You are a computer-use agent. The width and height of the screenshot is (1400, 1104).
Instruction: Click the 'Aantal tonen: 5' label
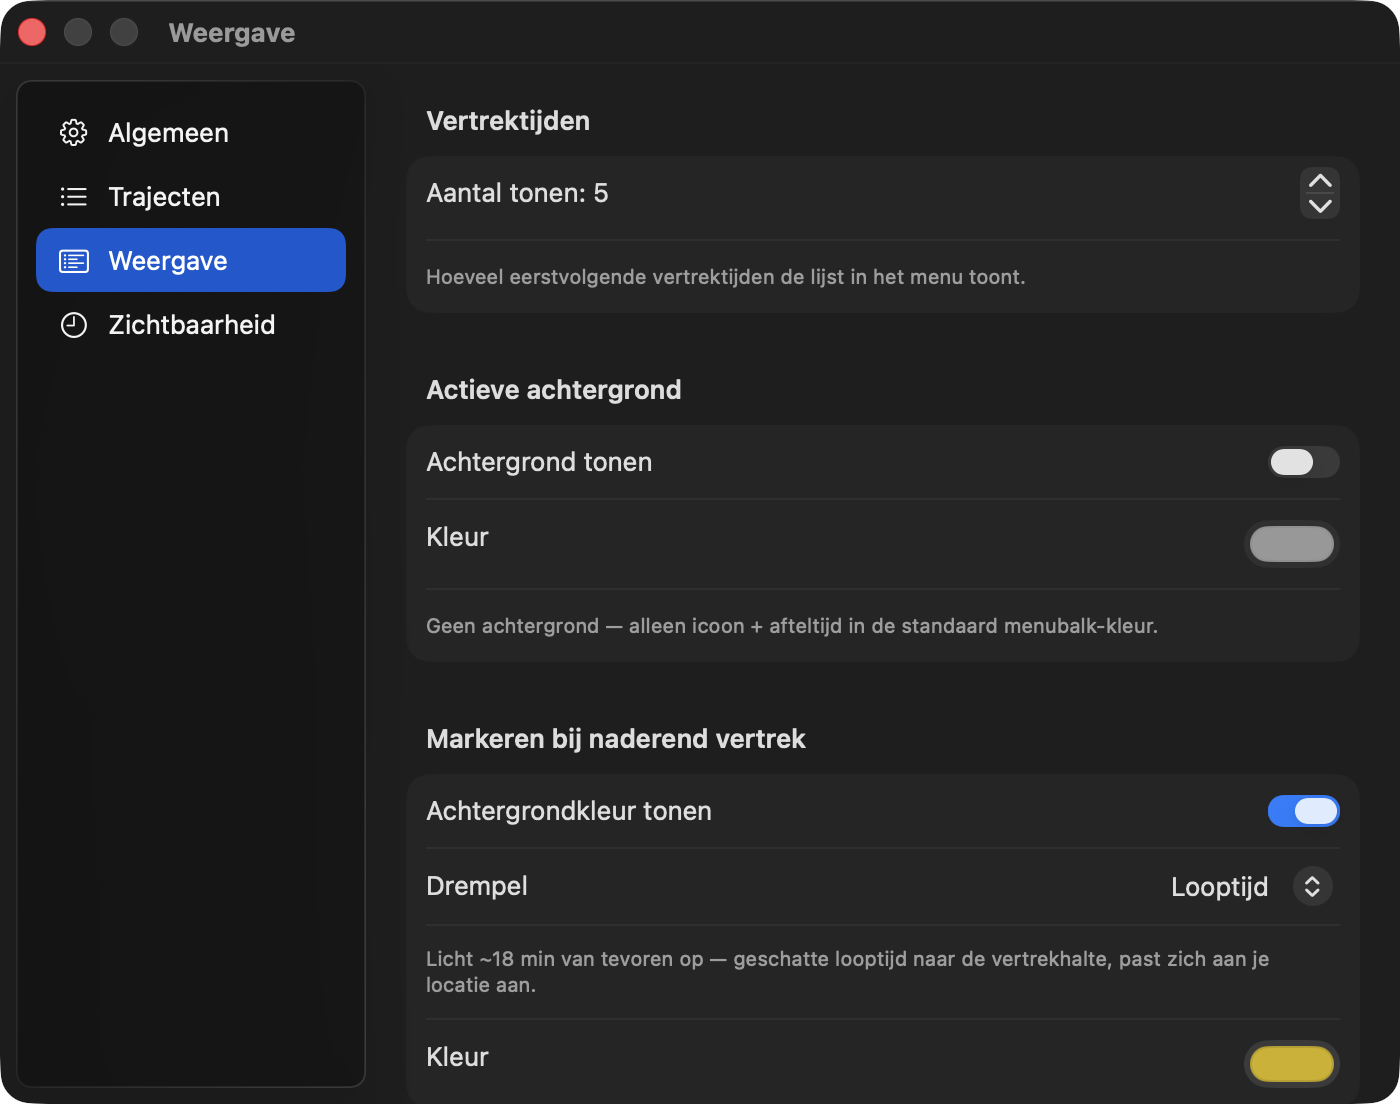coord(517,193)
